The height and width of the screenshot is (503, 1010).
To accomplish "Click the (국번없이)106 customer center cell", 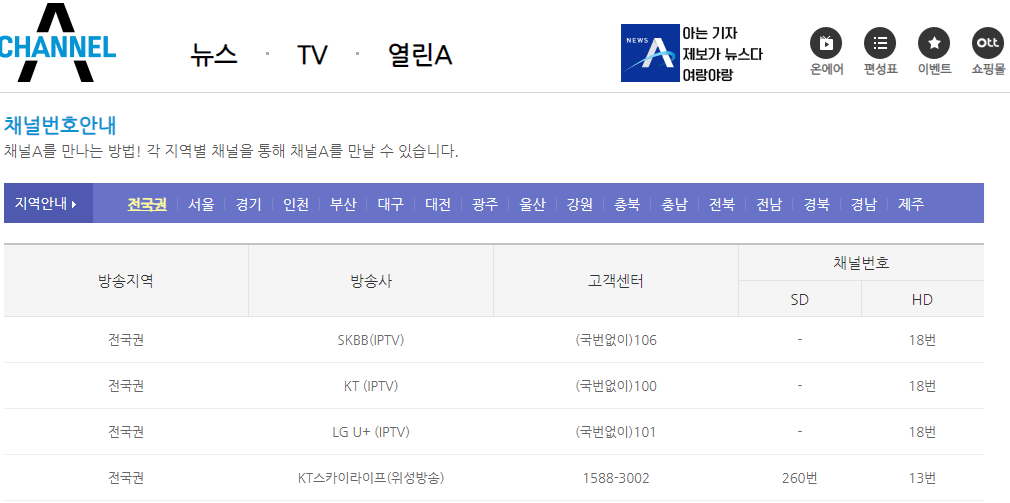I will 616,339.
